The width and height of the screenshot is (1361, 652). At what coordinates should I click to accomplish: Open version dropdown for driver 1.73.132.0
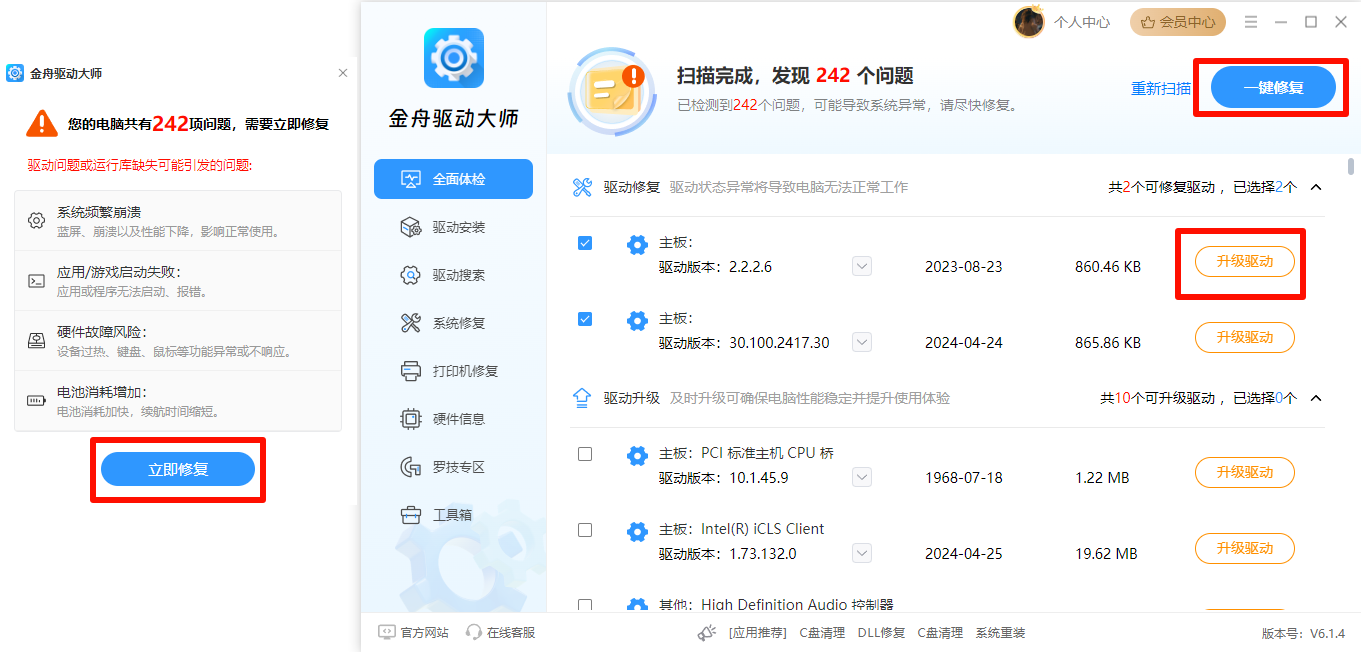click(x=862, y=554)
